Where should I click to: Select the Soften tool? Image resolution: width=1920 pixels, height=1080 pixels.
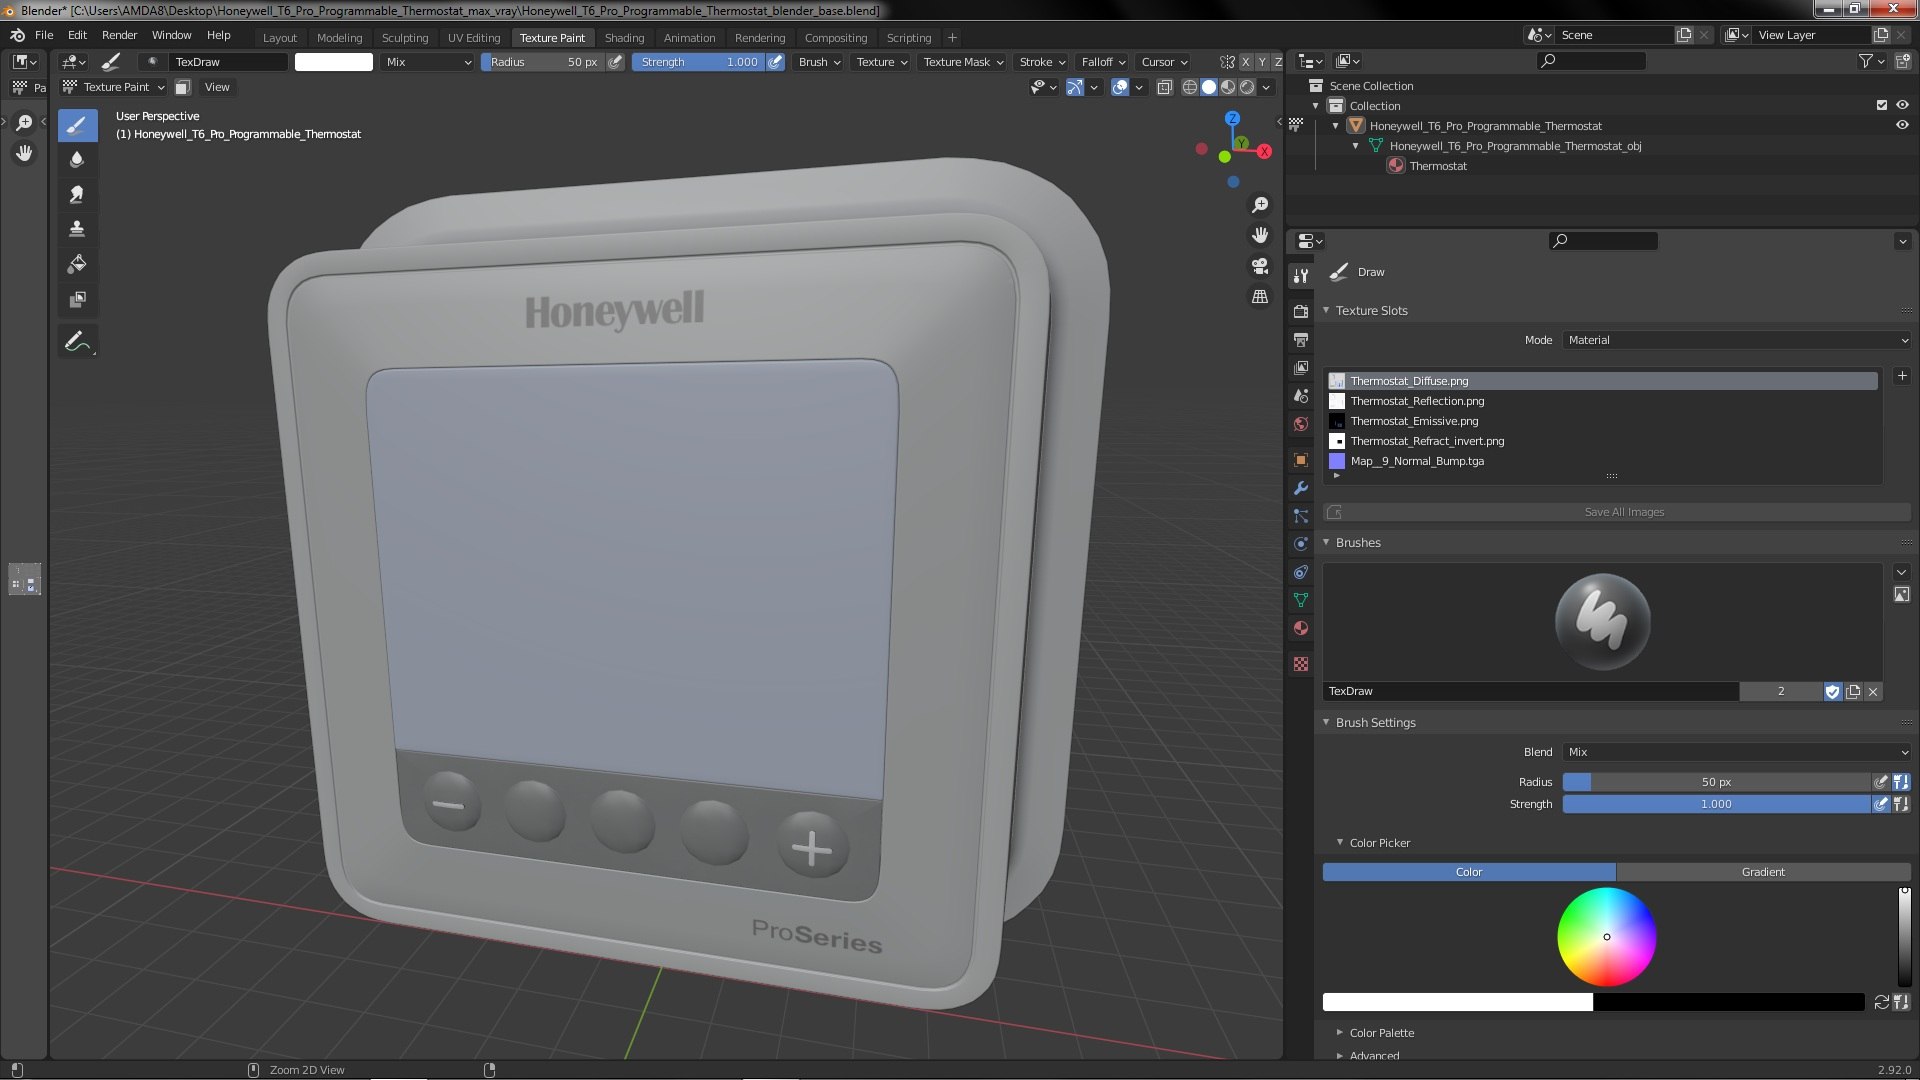coord(77,160)
